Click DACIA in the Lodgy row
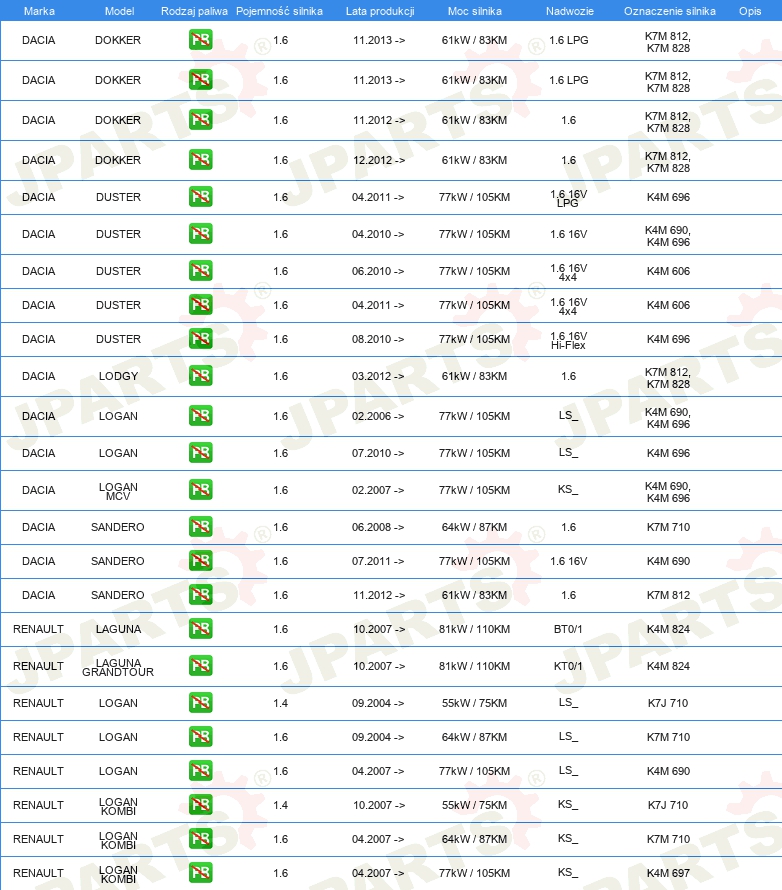The image size is (782, 890). [x=38, y=376]
